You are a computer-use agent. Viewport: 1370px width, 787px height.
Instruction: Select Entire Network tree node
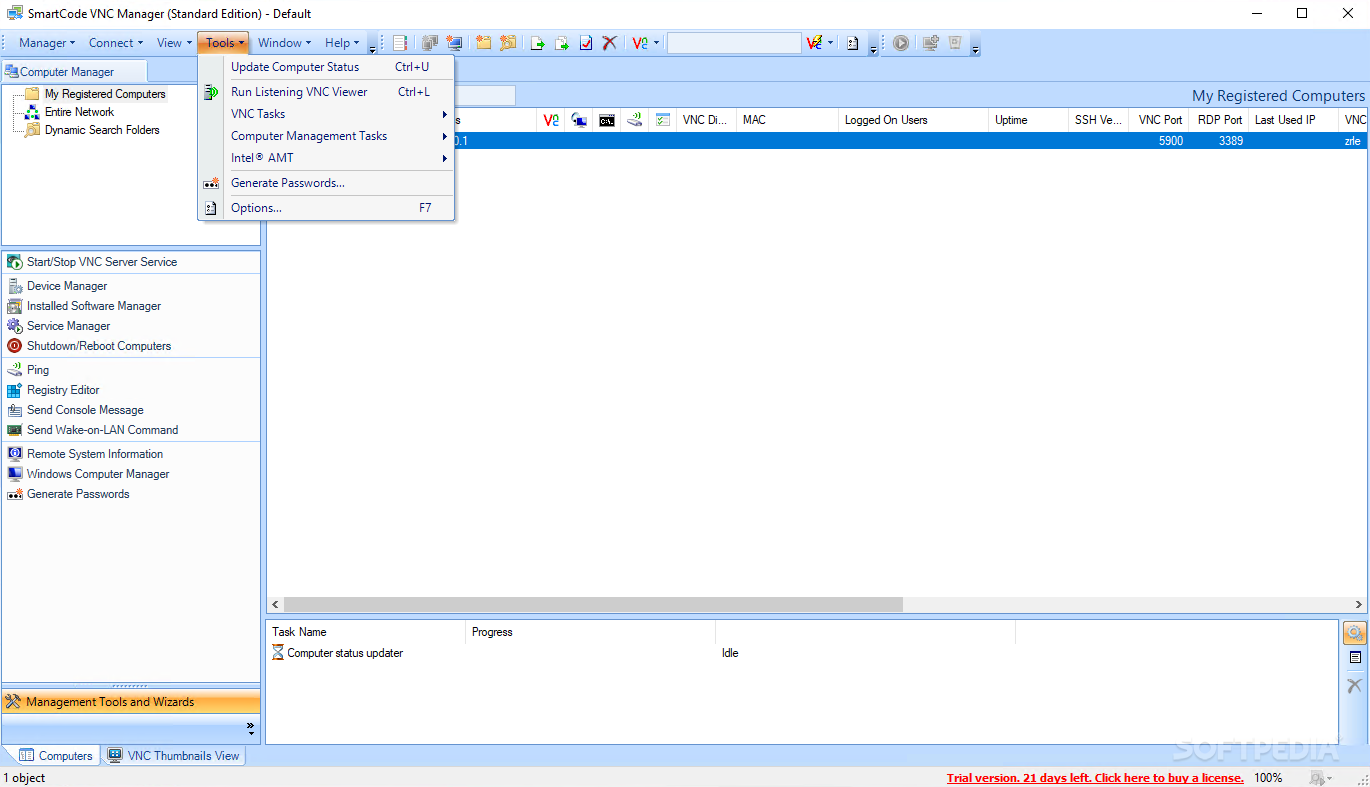79,112
